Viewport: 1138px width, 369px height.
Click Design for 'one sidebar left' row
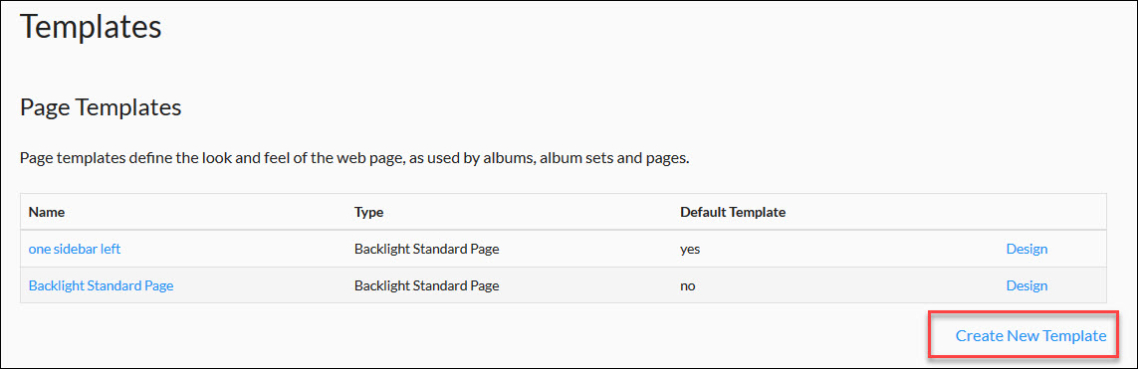[1026, 249]
